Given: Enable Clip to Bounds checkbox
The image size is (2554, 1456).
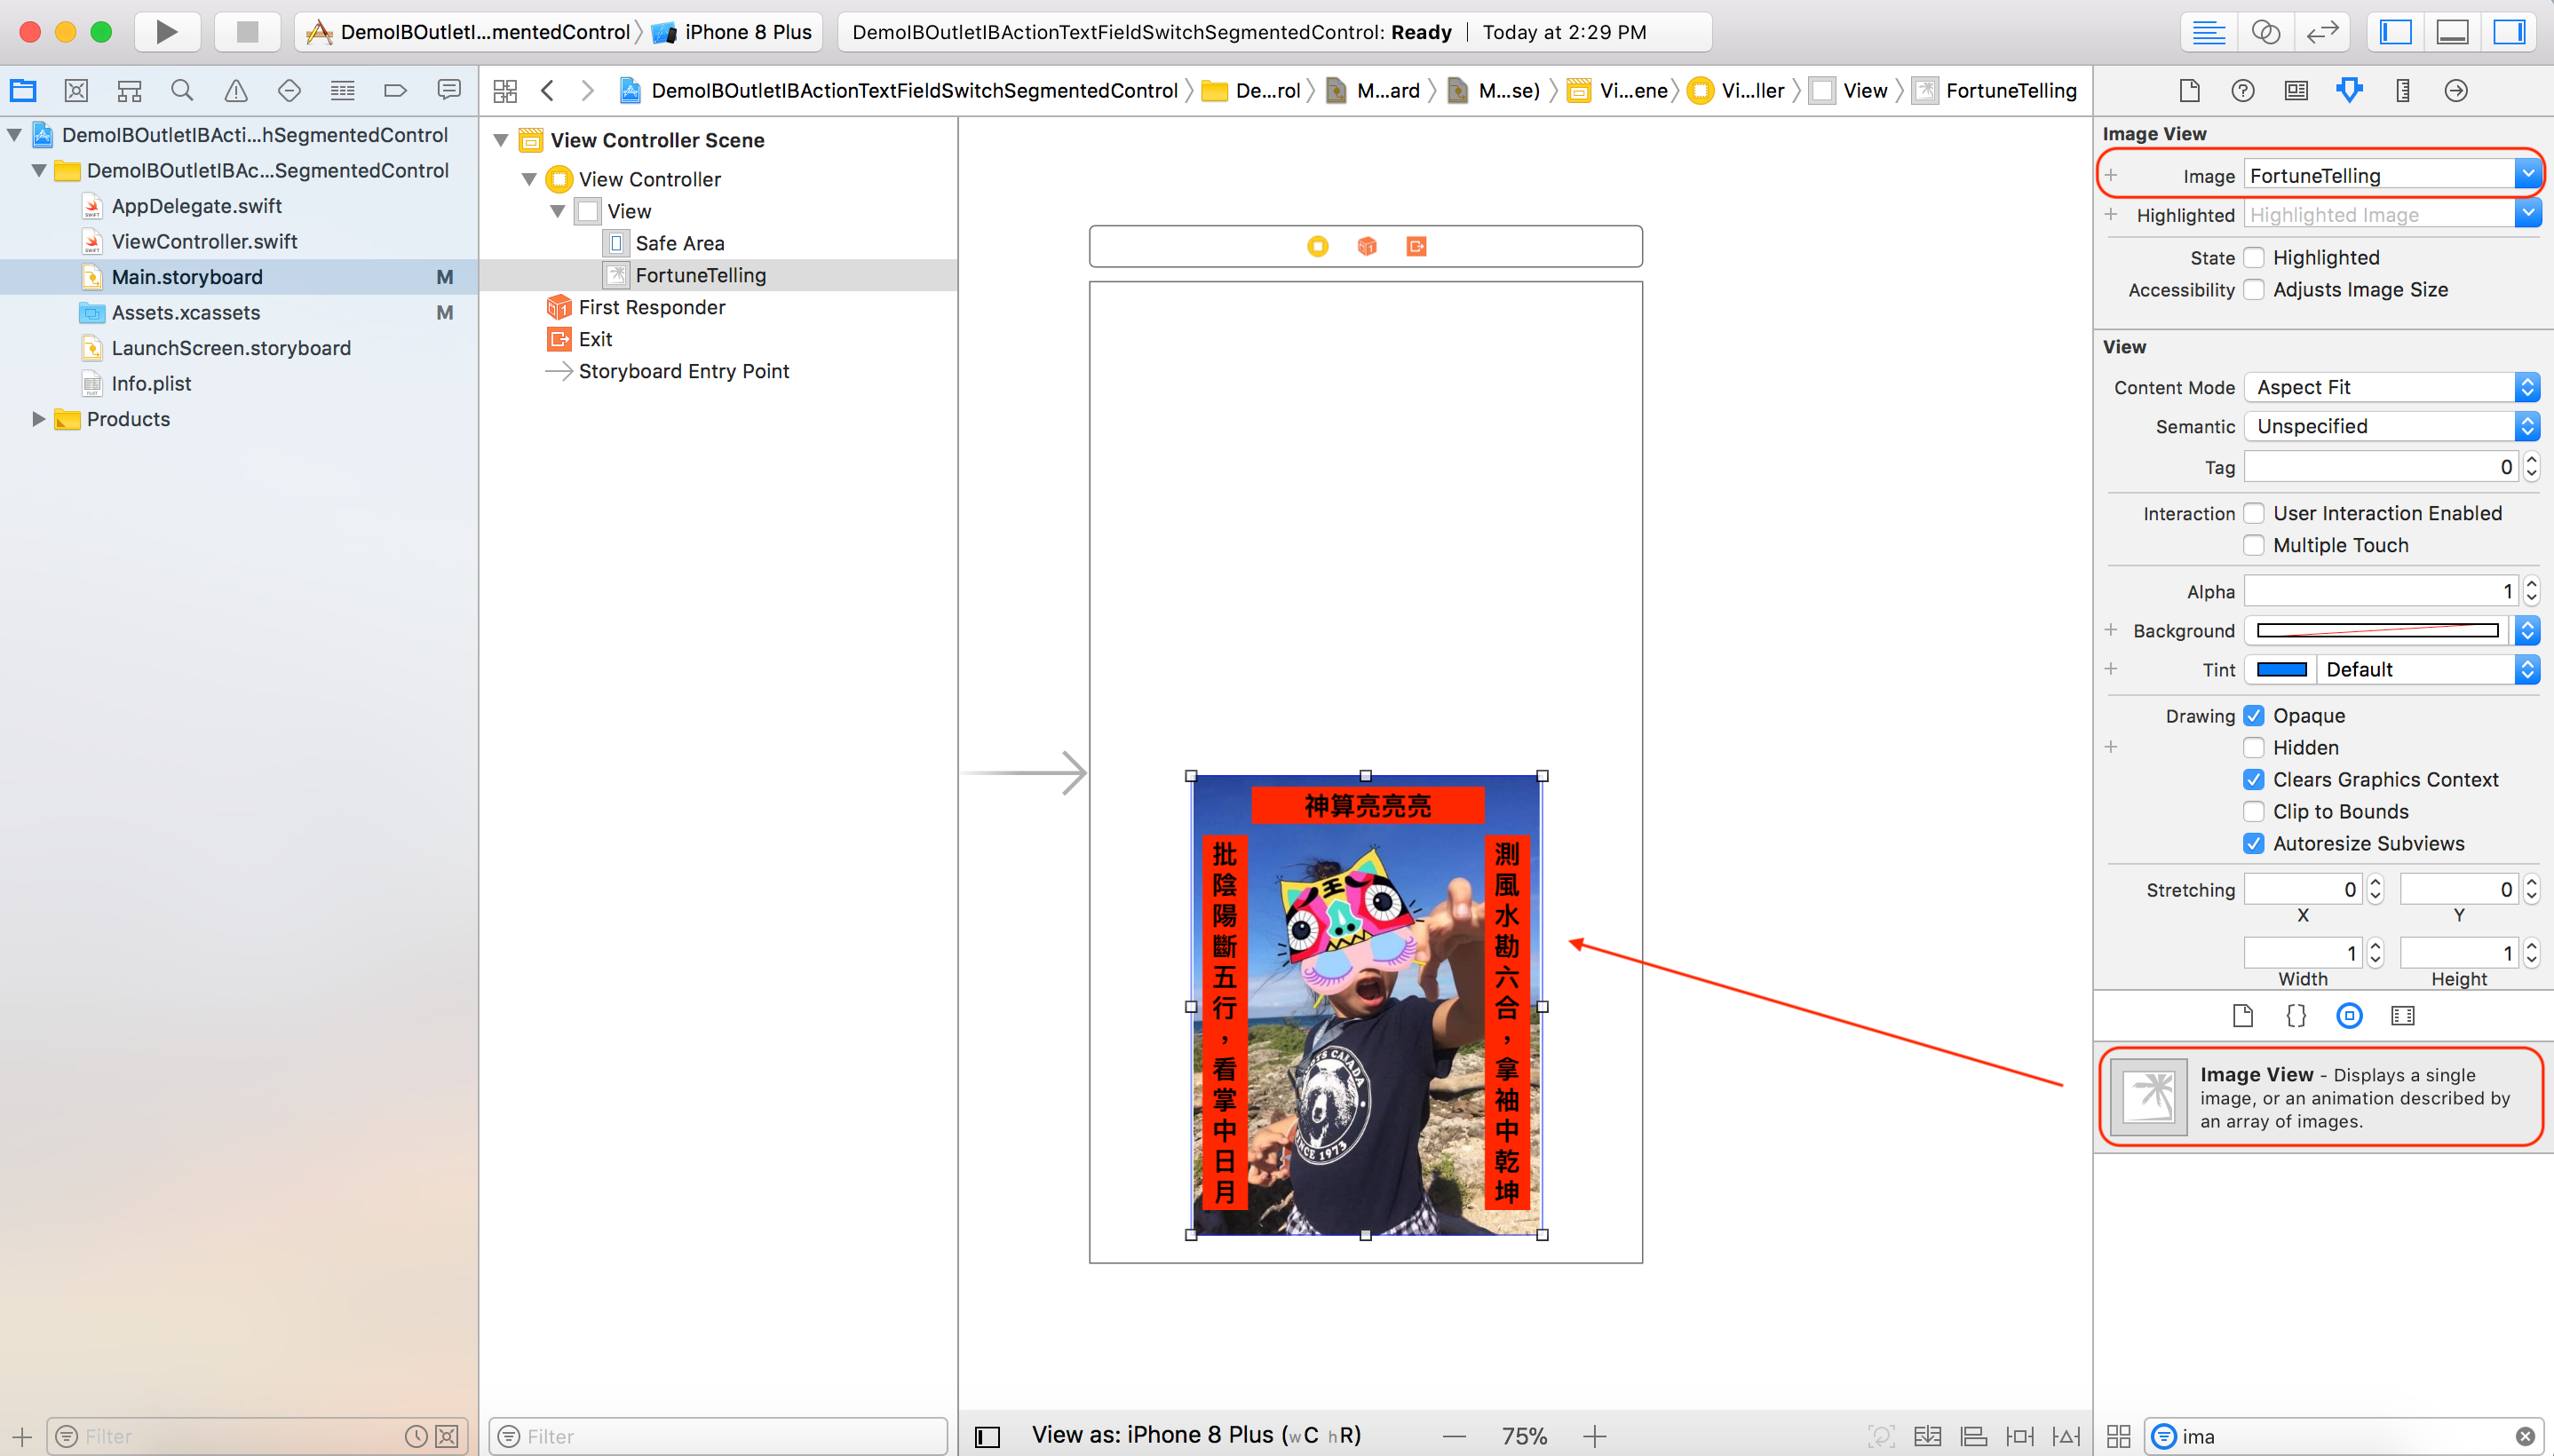Looking at the screenshot, I should pyautogui.click(x=2254, y=812).
